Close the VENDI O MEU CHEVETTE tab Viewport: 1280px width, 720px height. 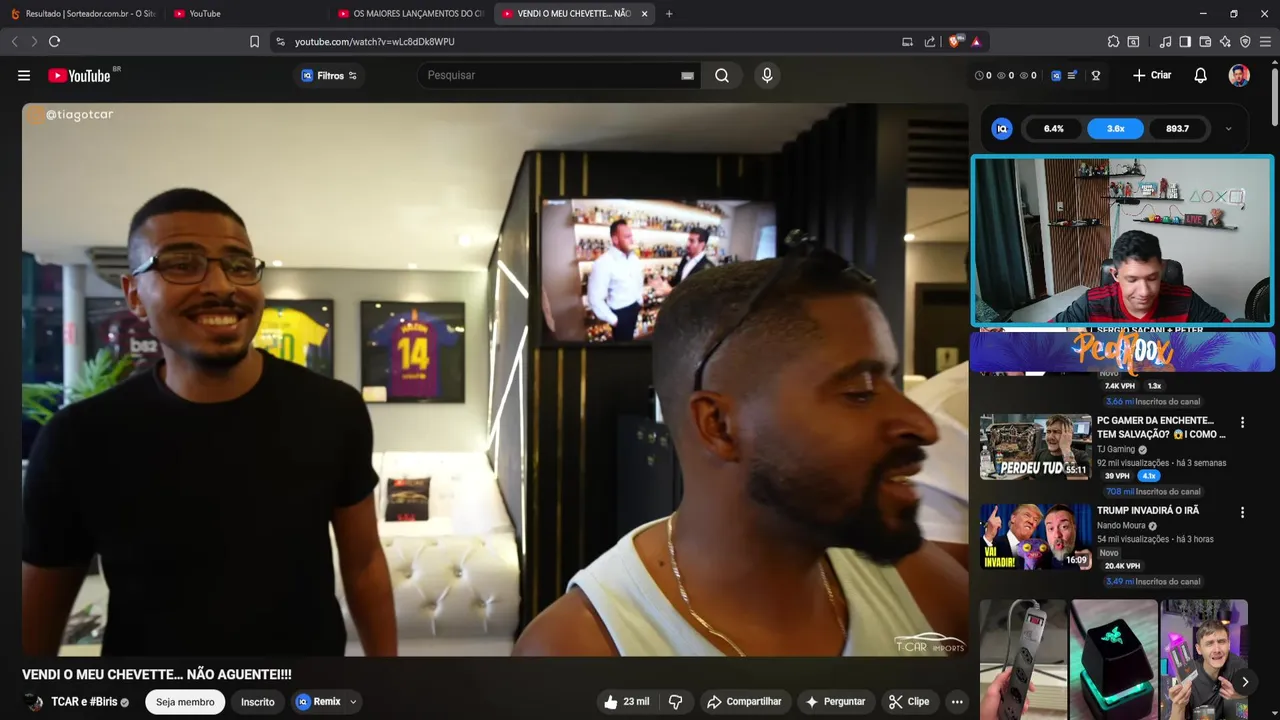tap(644, 13)
